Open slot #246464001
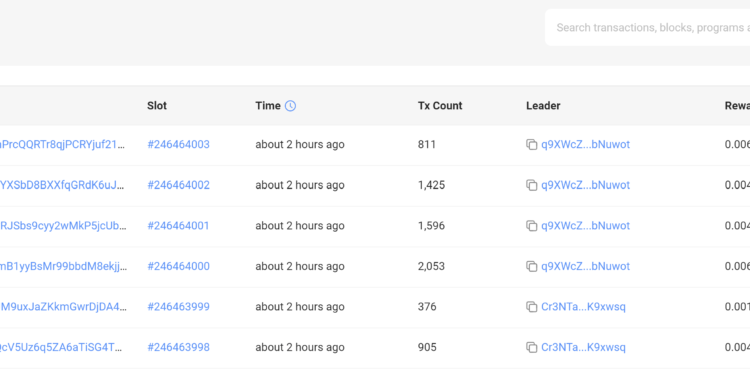Screen dimensions: 750x375 tap(178, 226)
